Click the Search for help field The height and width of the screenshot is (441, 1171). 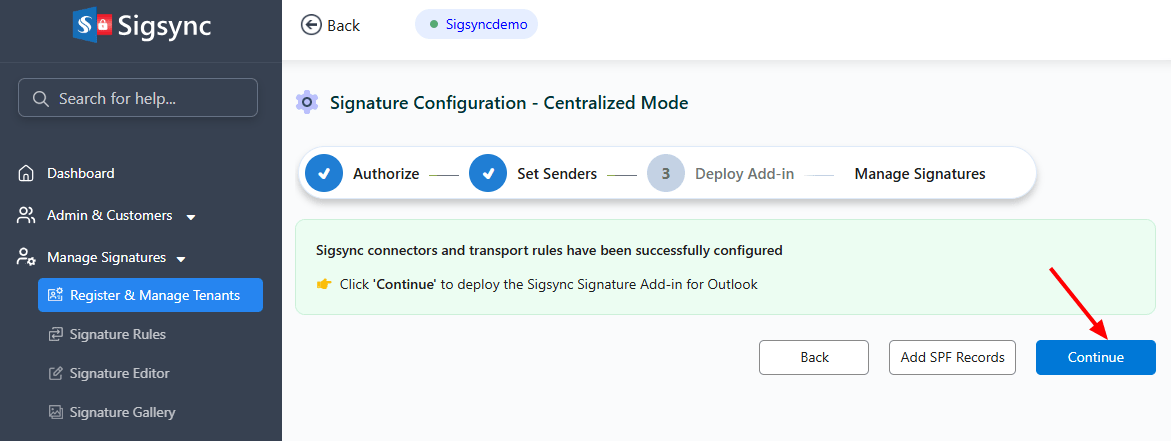[138, 98]
